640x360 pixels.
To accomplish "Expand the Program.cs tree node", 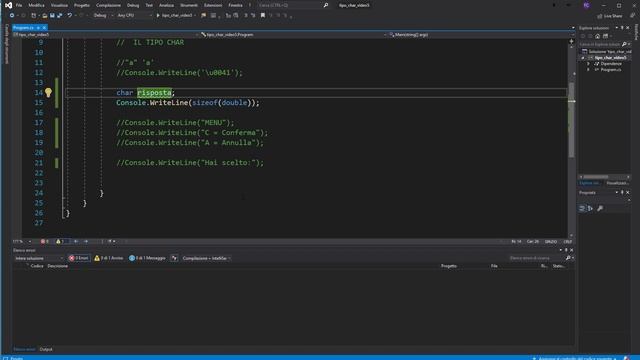I will [589, 70].
